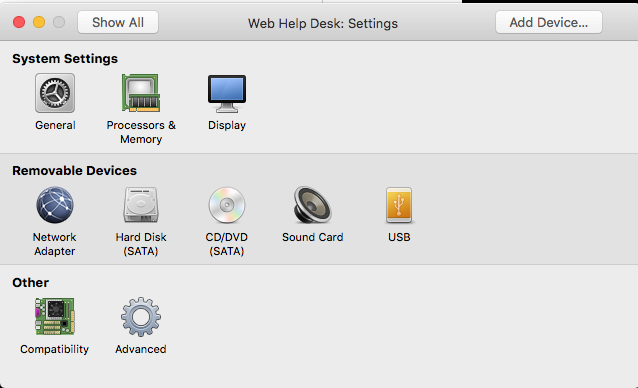Image resolution: width=638 pixels, height=388 pixels.
Task: Open Processors & Memory chip icon
Action: tap(141, 93)
